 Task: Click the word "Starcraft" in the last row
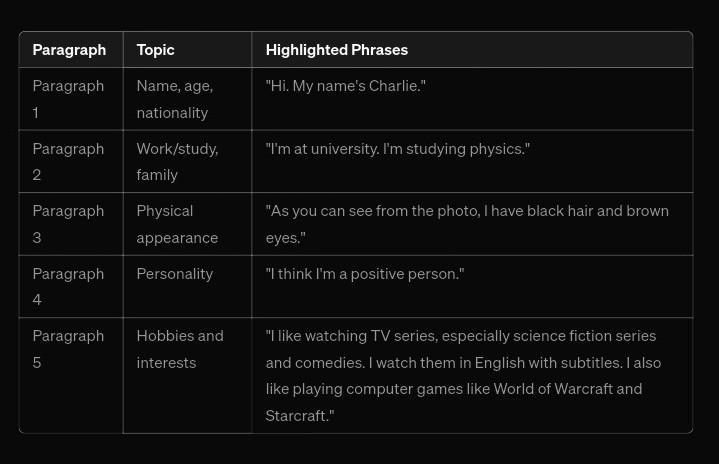tap(296, 416)
